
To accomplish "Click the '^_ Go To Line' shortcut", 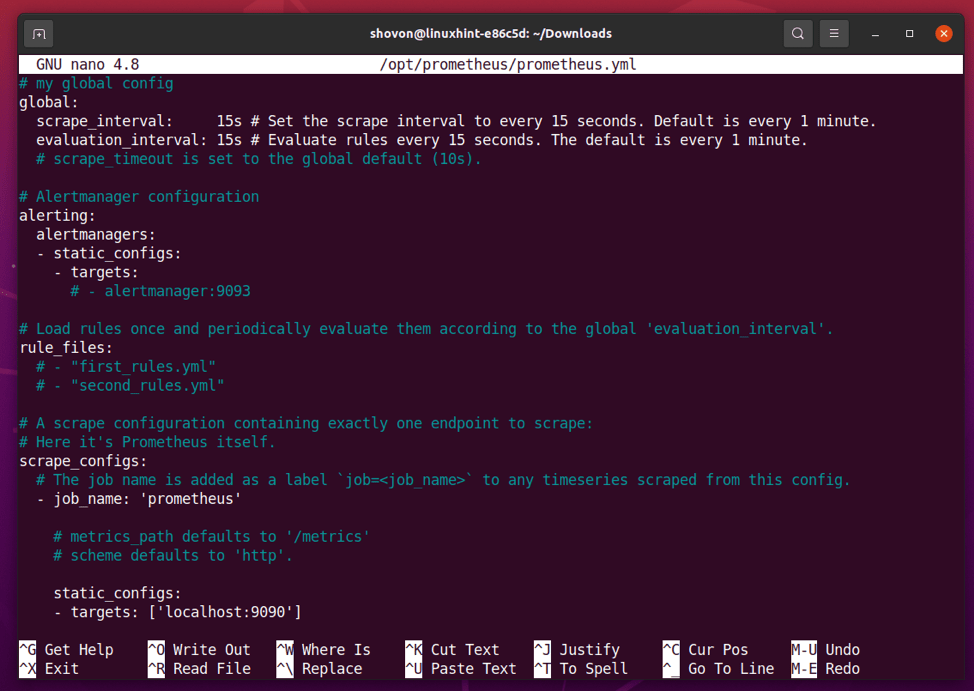I will 719,669.
